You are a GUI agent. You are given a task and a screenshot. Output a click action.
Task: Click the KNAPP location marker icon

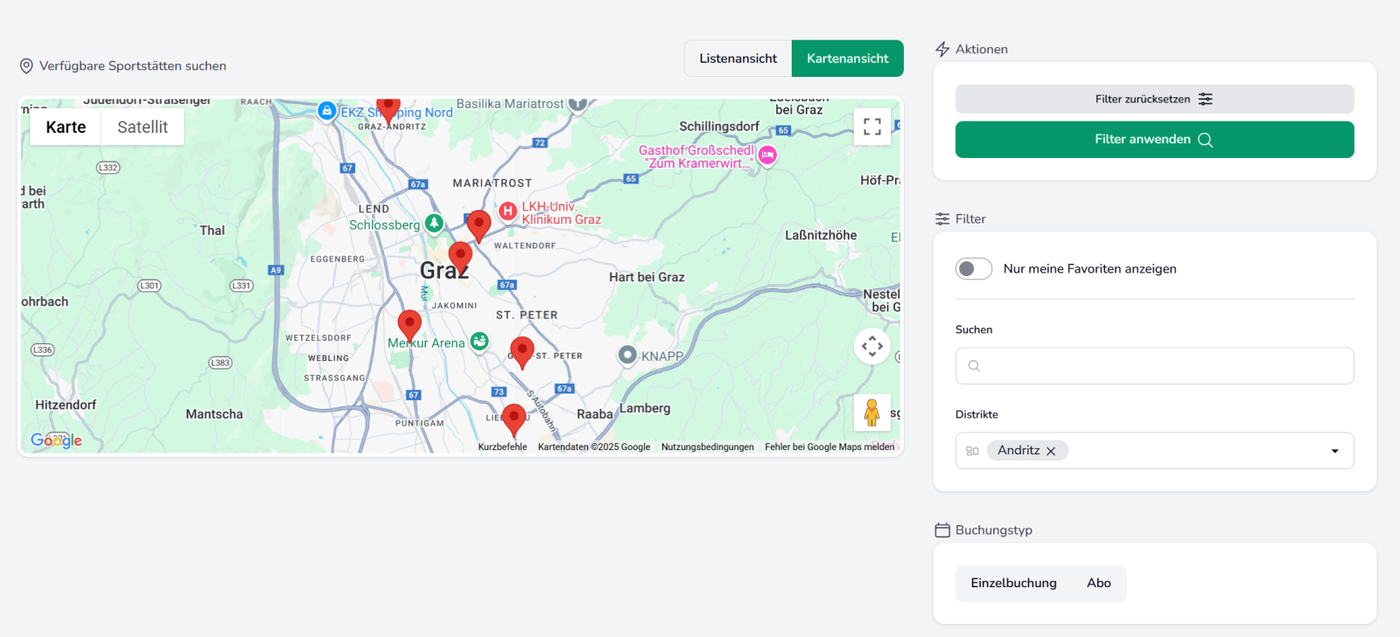627,354
